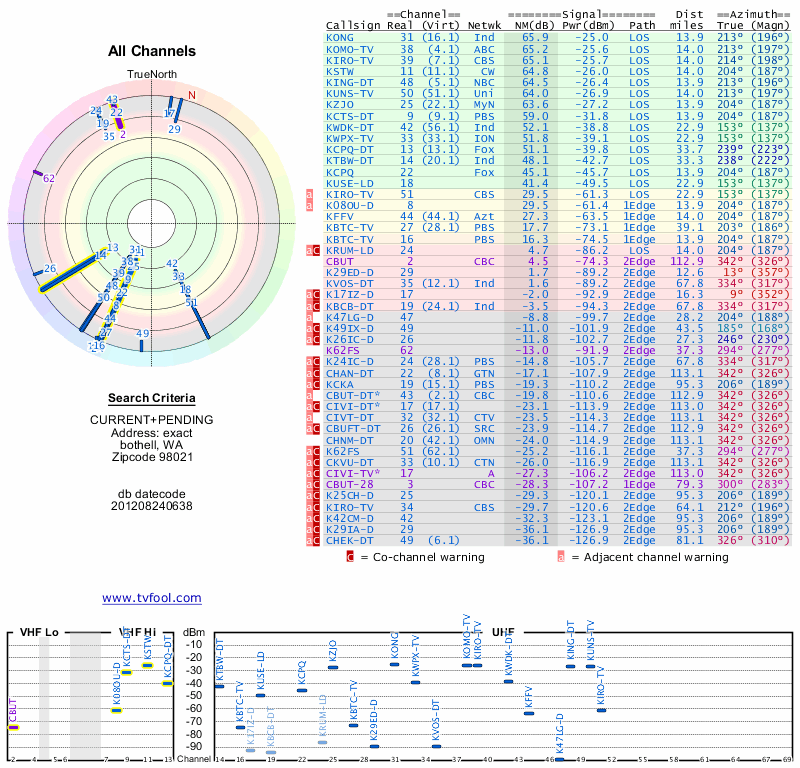Click the channel 49 marker on radar plot
The image size is (800, 768).
(141, 345)
